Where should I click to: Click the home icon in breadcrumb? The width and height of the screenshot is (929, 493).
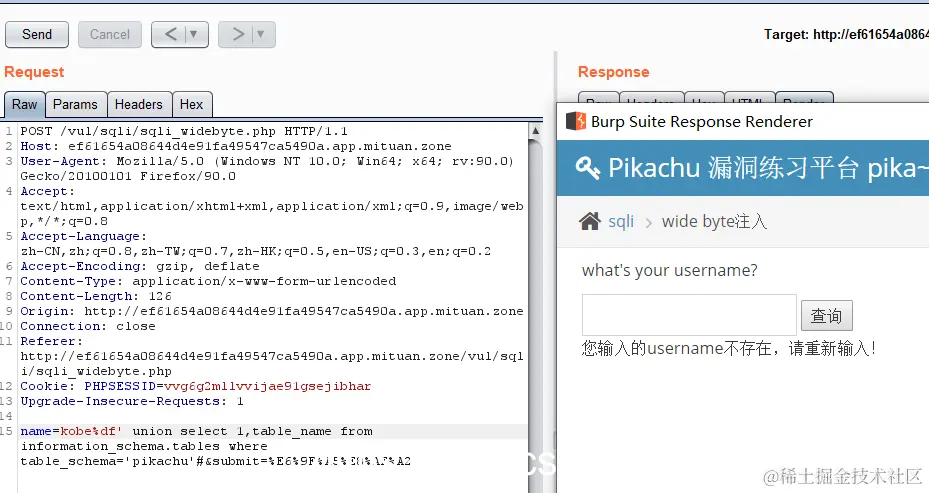[590, 221]
